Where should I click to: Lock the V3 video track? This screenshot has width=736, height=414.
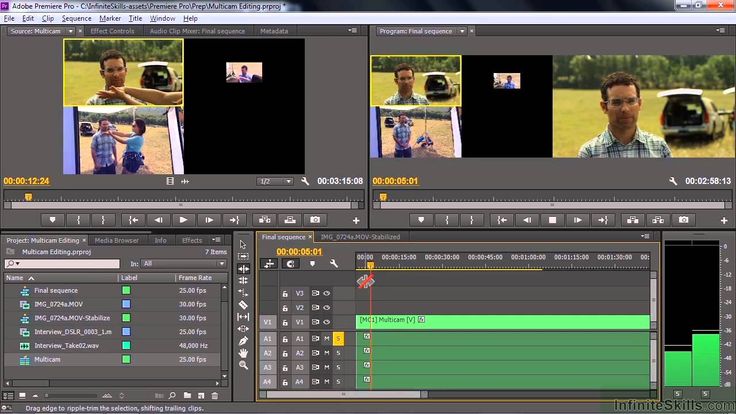[x=284, y=294]
